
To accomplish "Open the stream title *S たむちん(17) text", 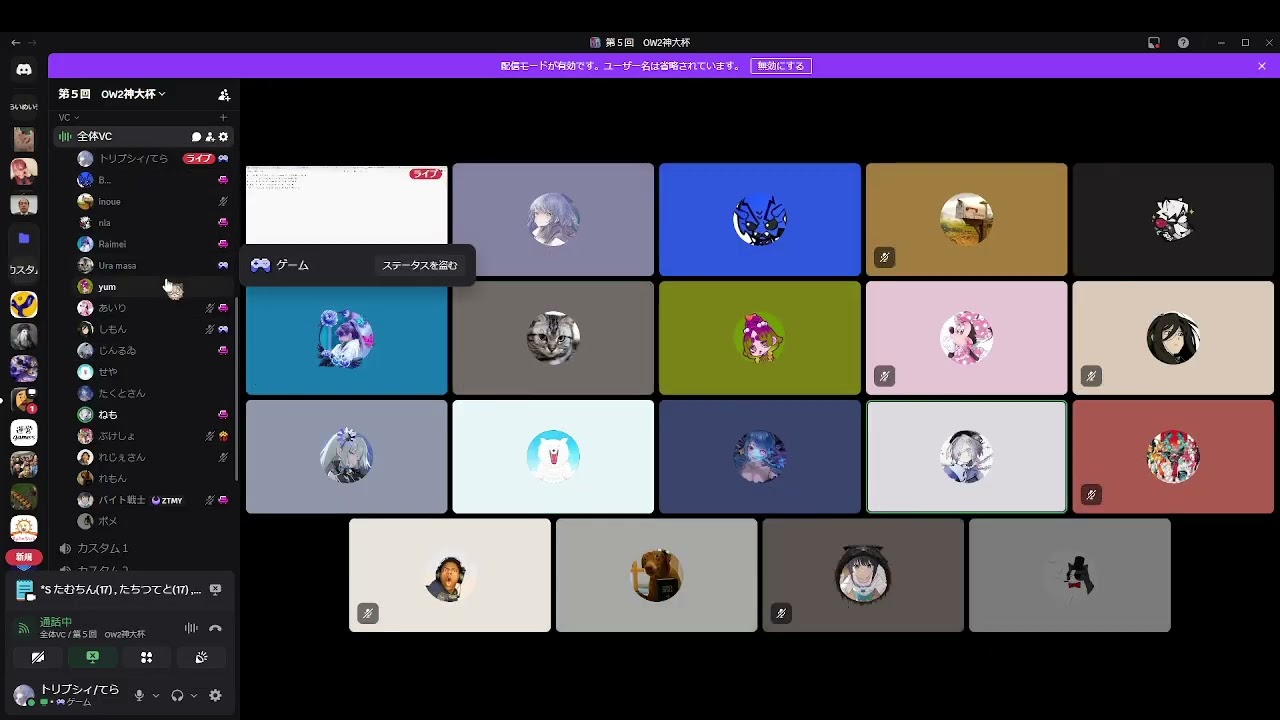I will [x=121, y=590].
